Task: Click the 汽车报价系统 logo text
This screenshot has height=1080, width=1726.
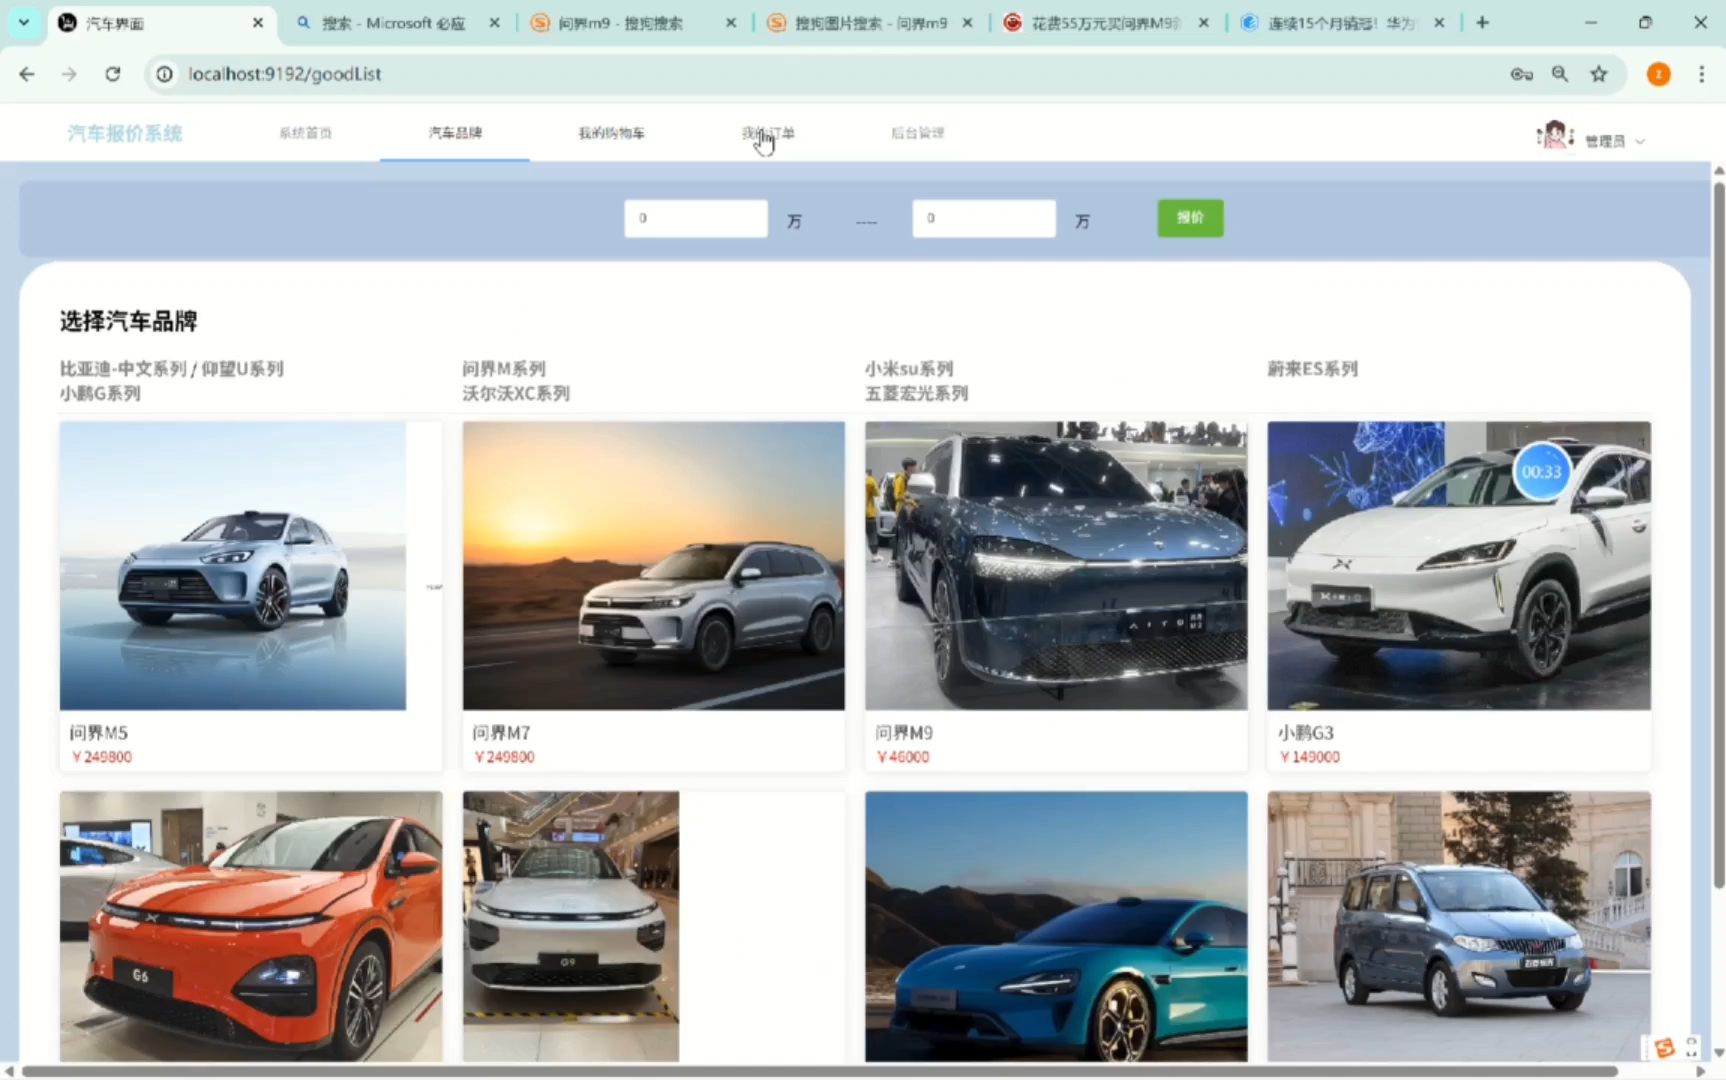Action: (x=125, y=133)
